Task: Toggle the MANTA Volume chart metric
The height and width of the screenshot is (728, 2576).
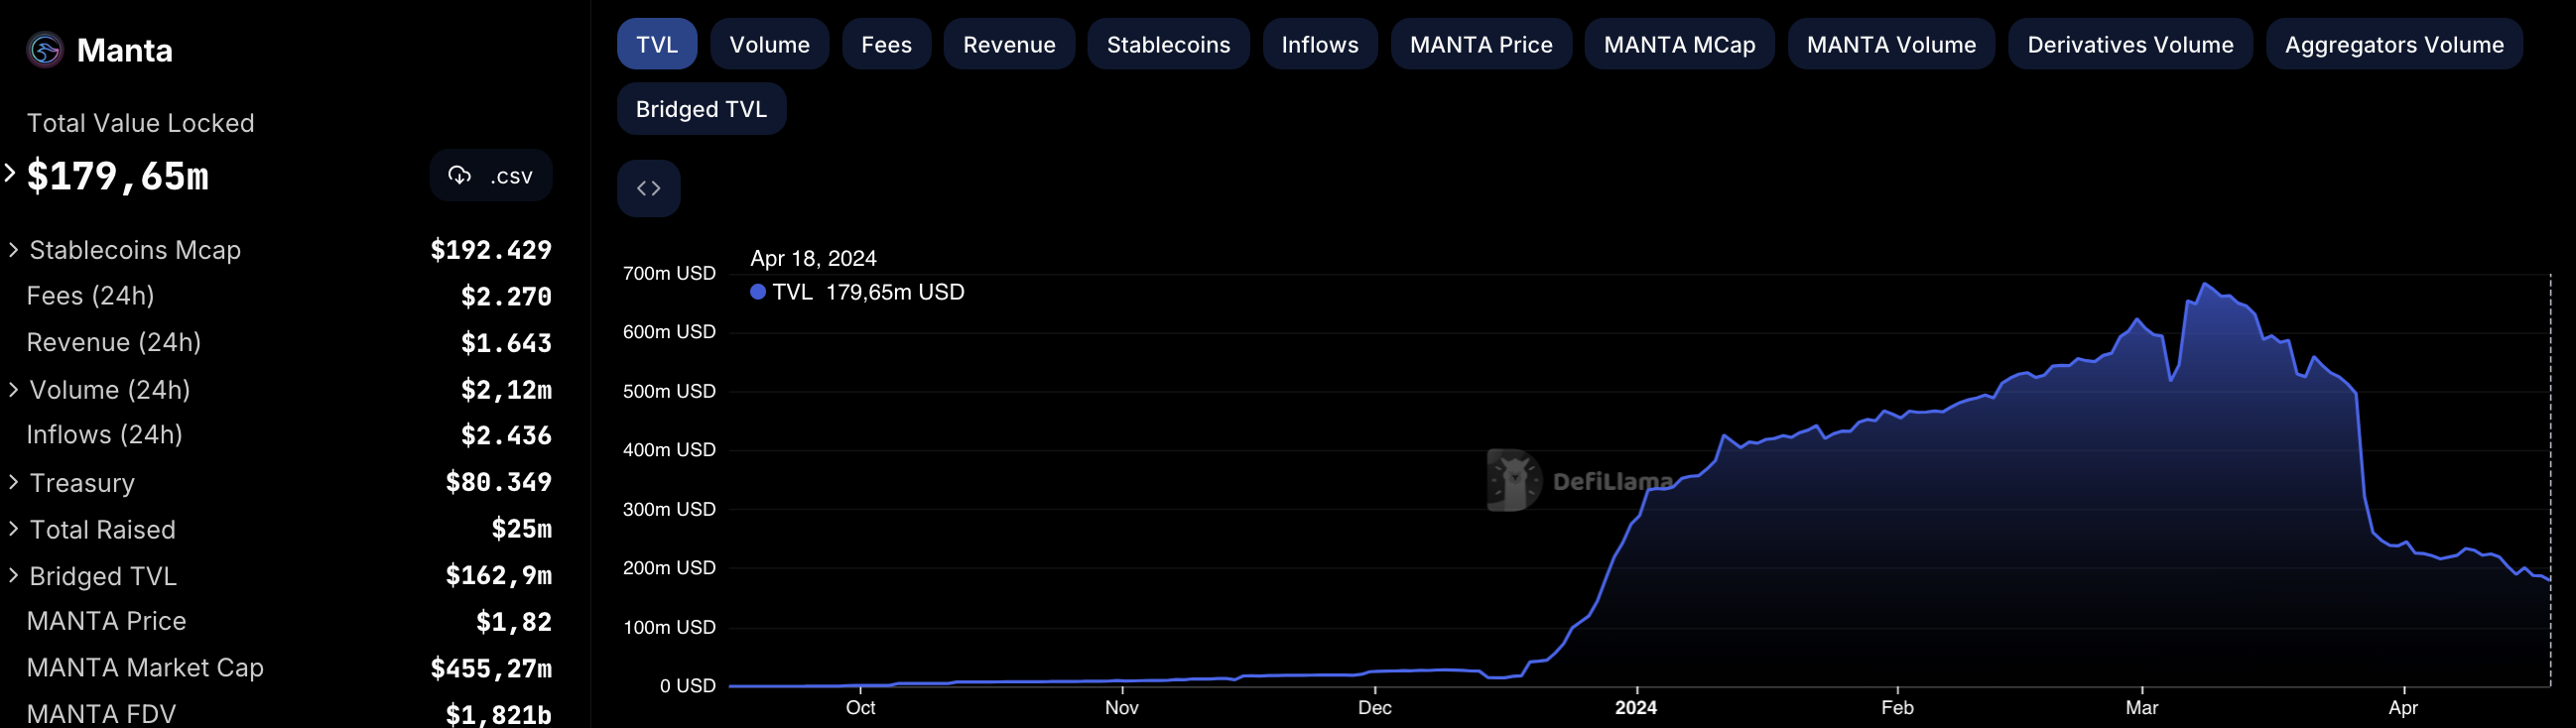Action: 1891,45
